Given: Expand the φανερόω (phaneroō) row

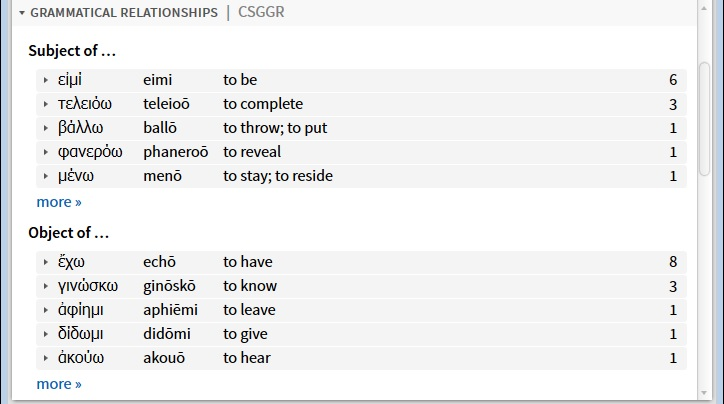Looking at the screenshot, I should tap(46, 152).
